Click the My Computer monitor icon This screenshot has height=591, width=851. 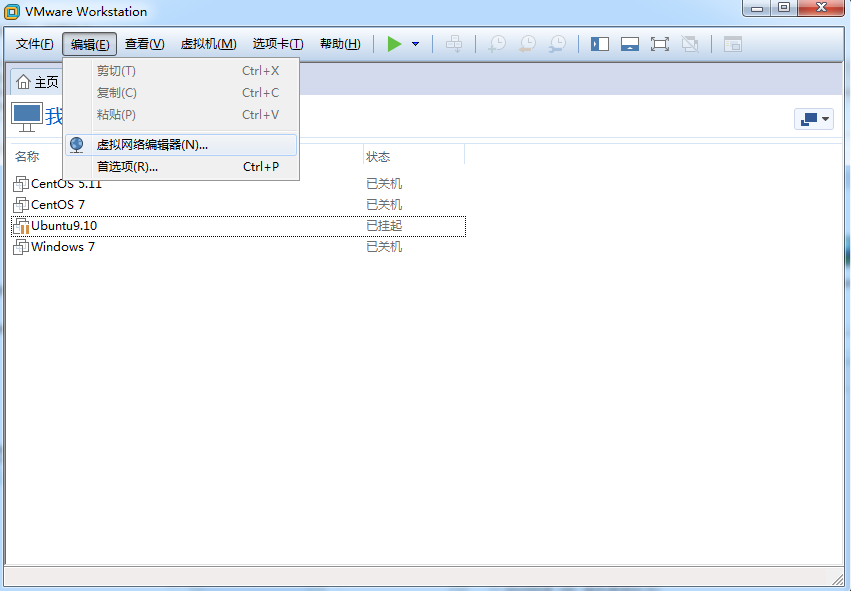coord(27,117)
